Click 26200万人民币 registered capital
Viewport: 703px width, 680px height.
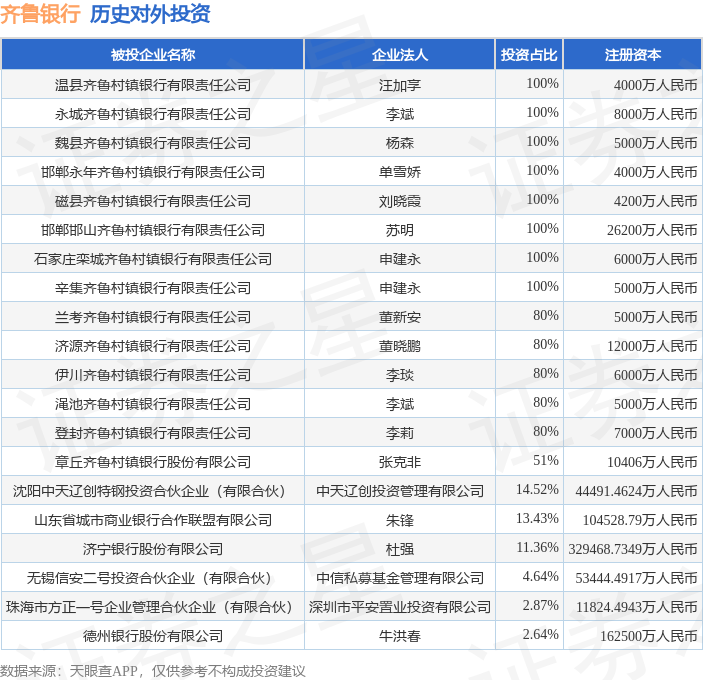click(x=652, y=230)
